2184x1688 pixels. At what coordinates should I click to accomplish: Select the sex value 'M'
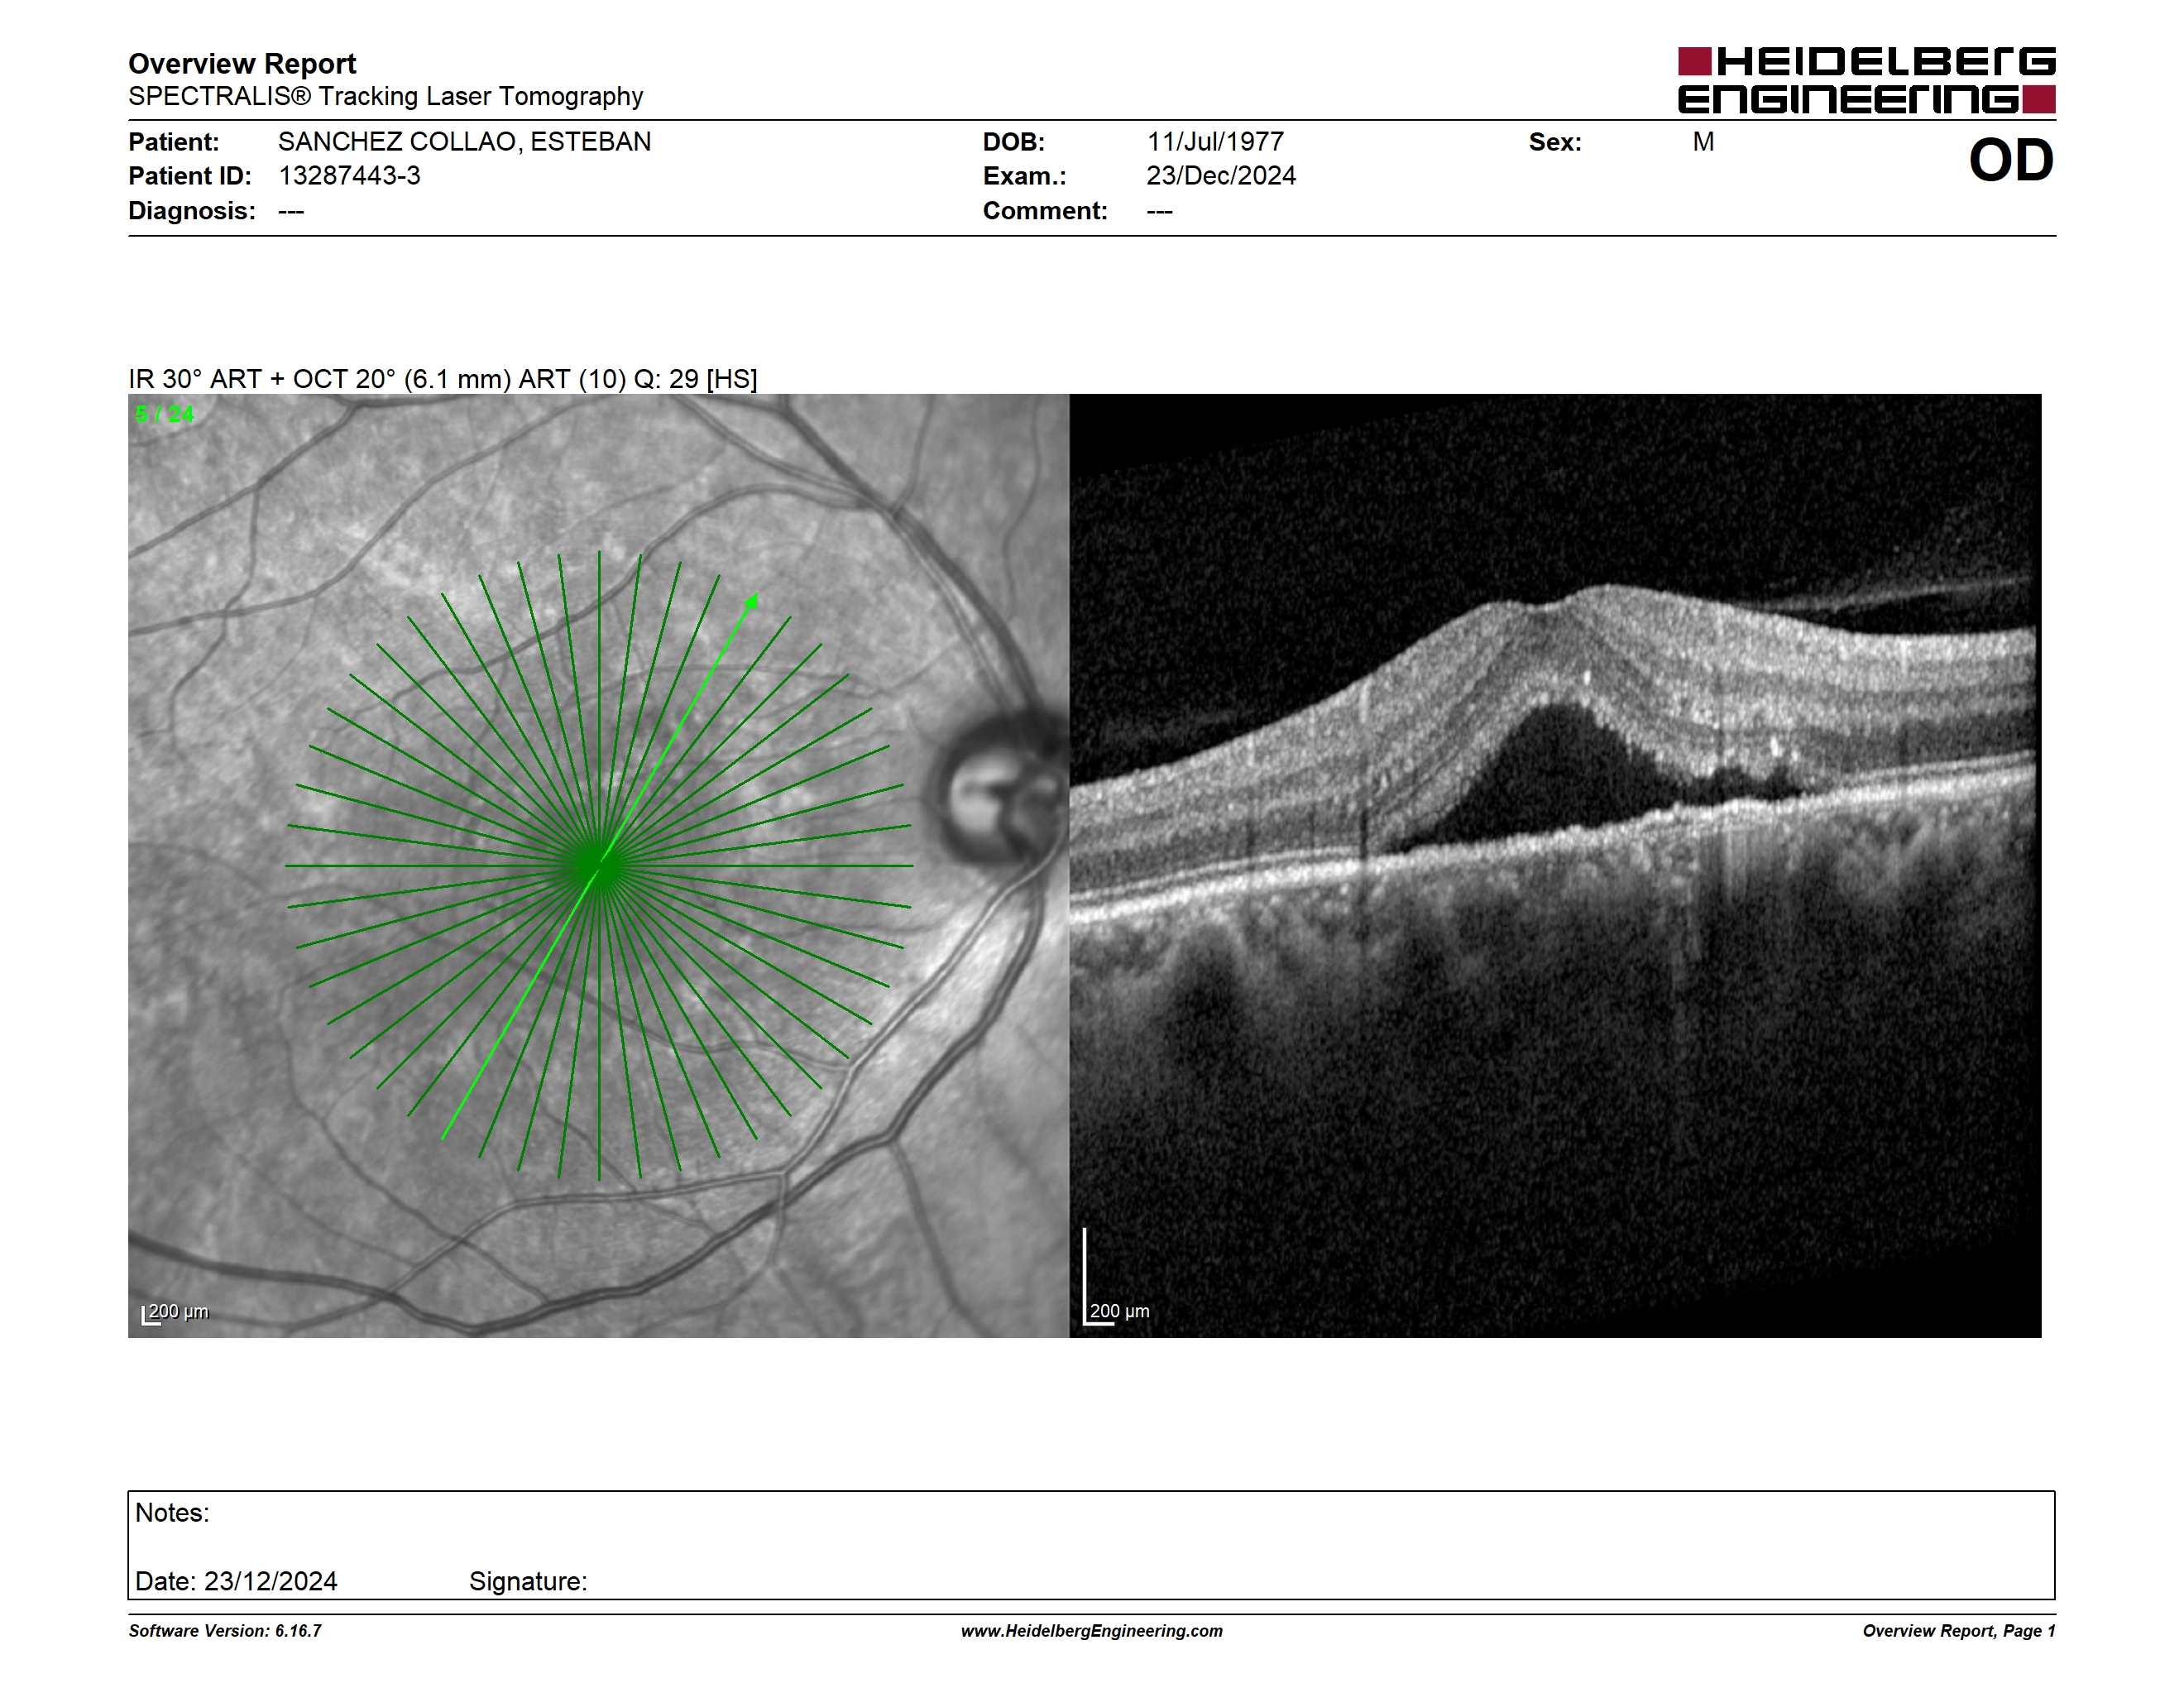click(1703, 142)
